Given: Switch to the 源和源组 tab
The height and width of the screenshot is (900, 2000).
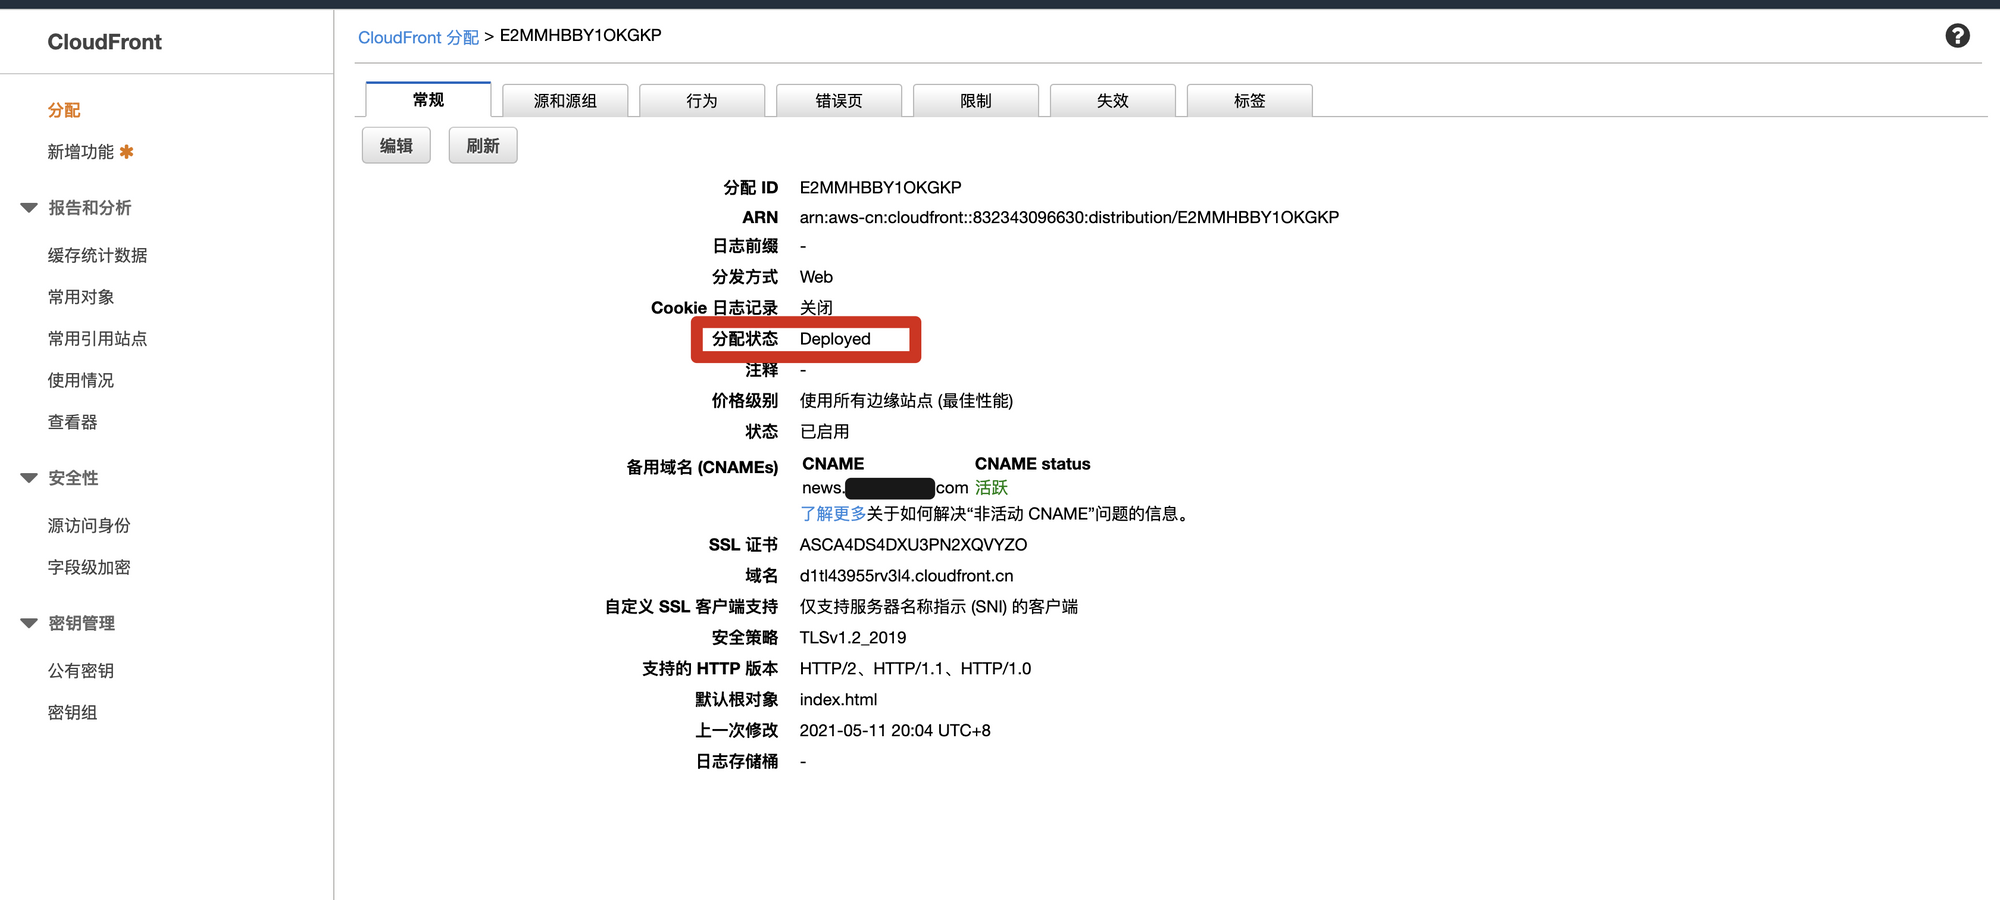Looking at the screenshot, I should click(x=565, y=101).
